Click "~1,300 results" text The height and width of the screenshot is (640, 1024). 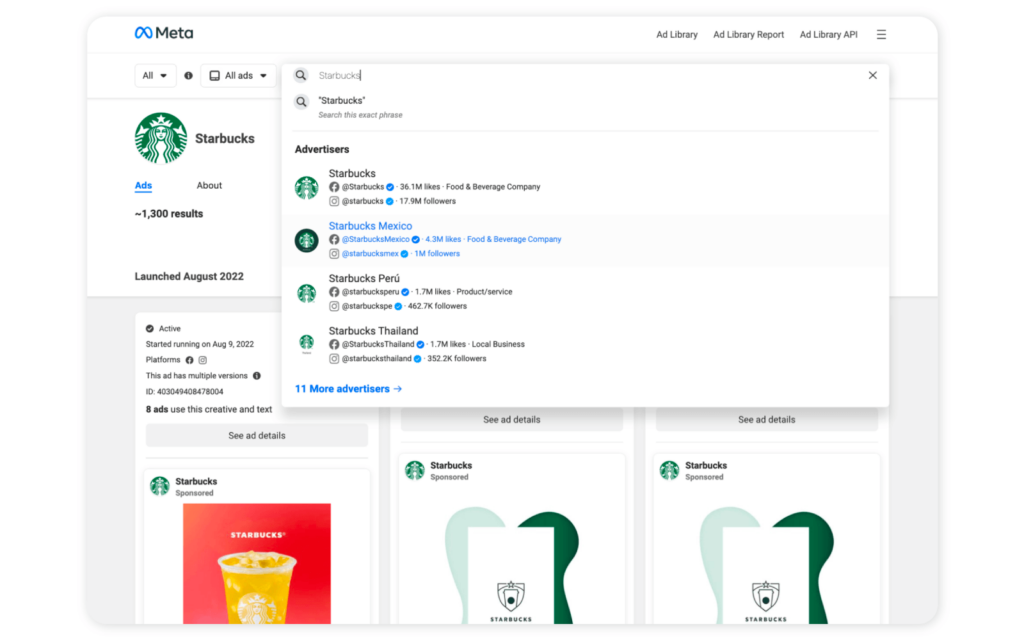168,214
